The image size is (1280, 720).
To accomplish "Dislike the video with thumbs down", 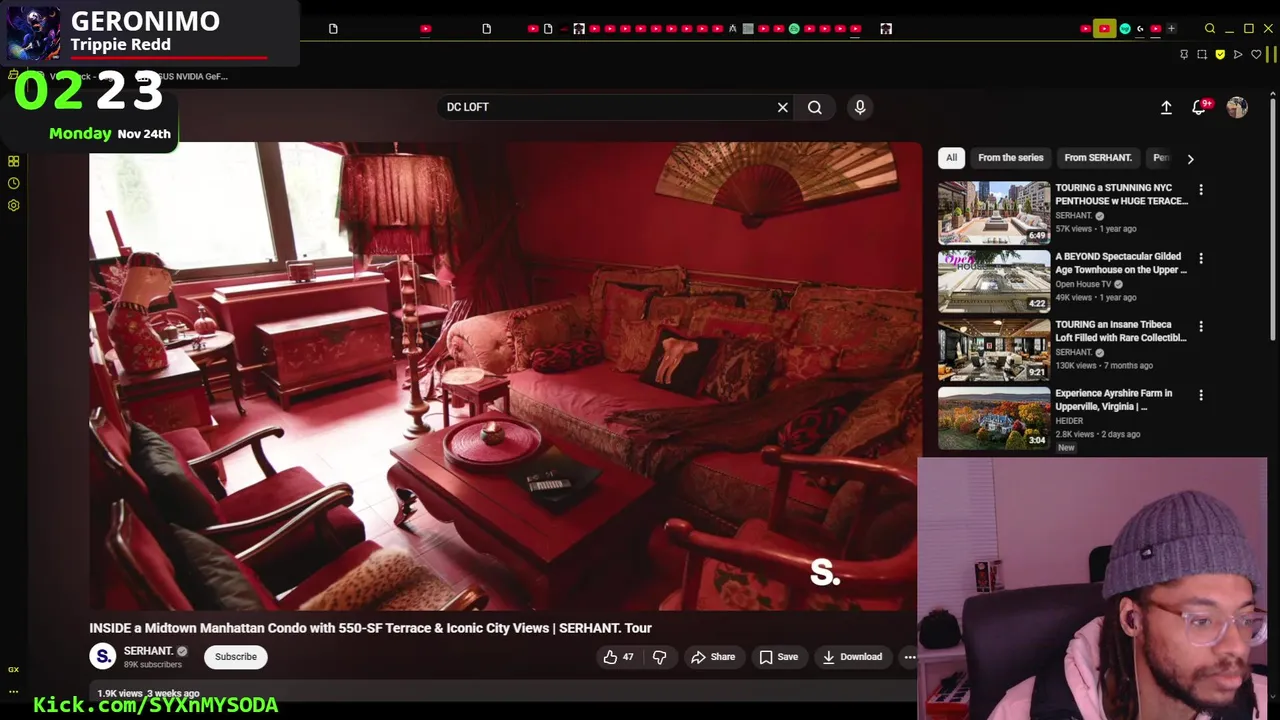I will [659, 657].
